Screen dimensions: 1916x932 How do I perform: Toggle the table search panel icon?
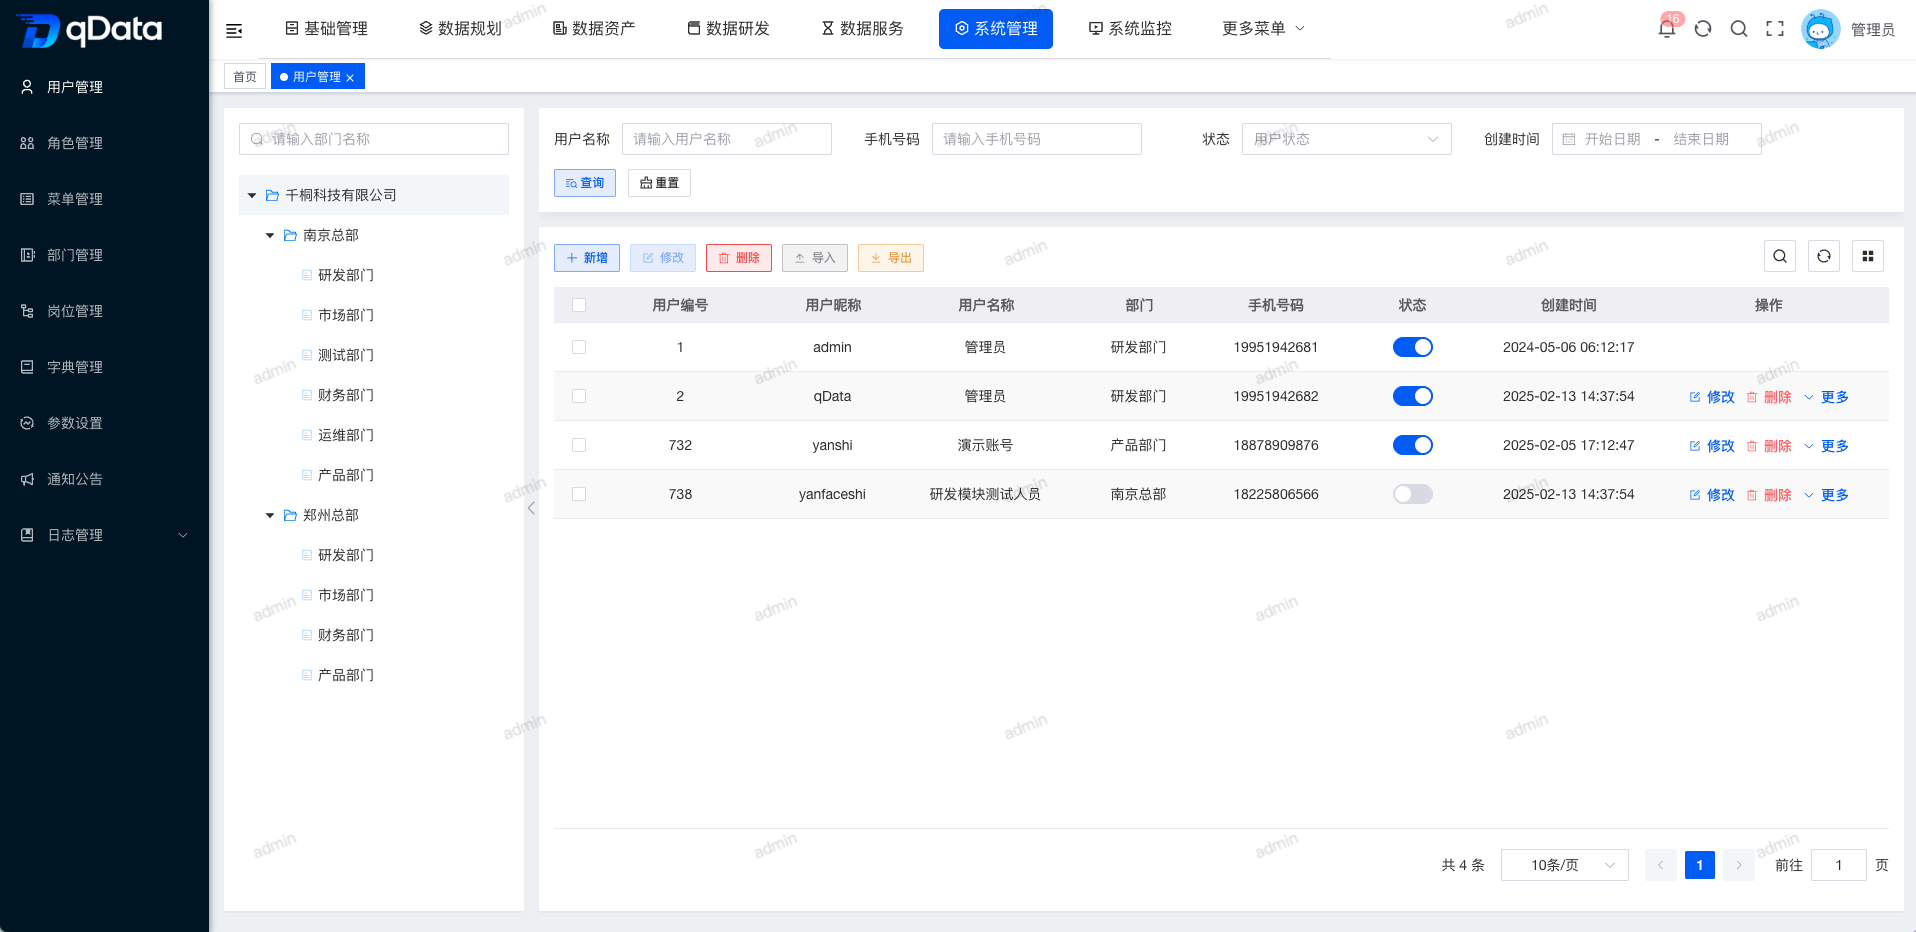click(1780, 256)
